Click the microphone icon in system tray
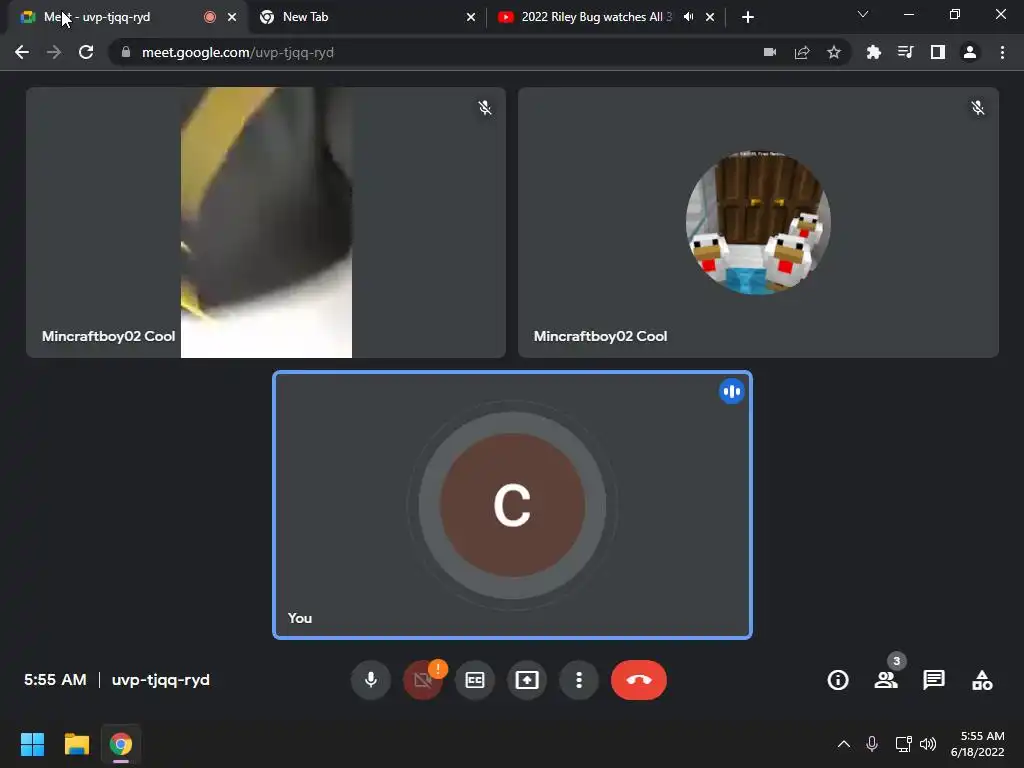Screen dimensions: 1024x768 (x=872, y=744)
